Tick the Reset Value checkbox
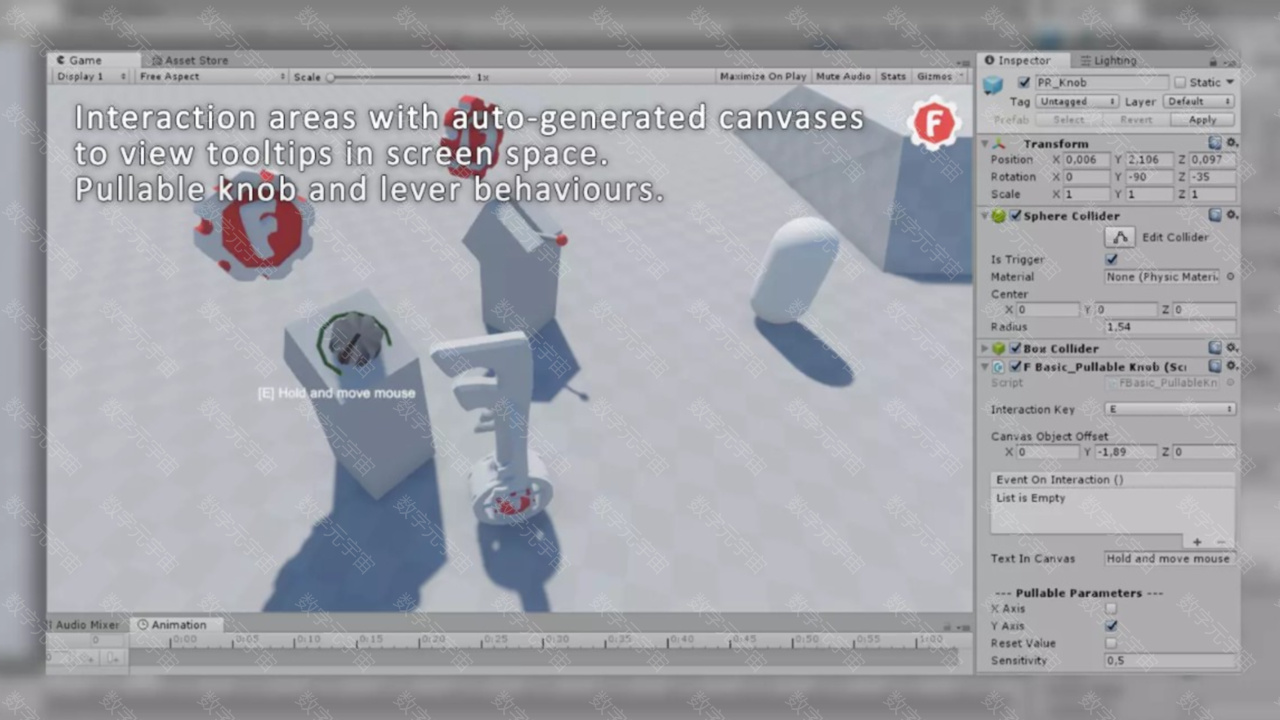The image size is (1280, 720). coord(1111,643)
